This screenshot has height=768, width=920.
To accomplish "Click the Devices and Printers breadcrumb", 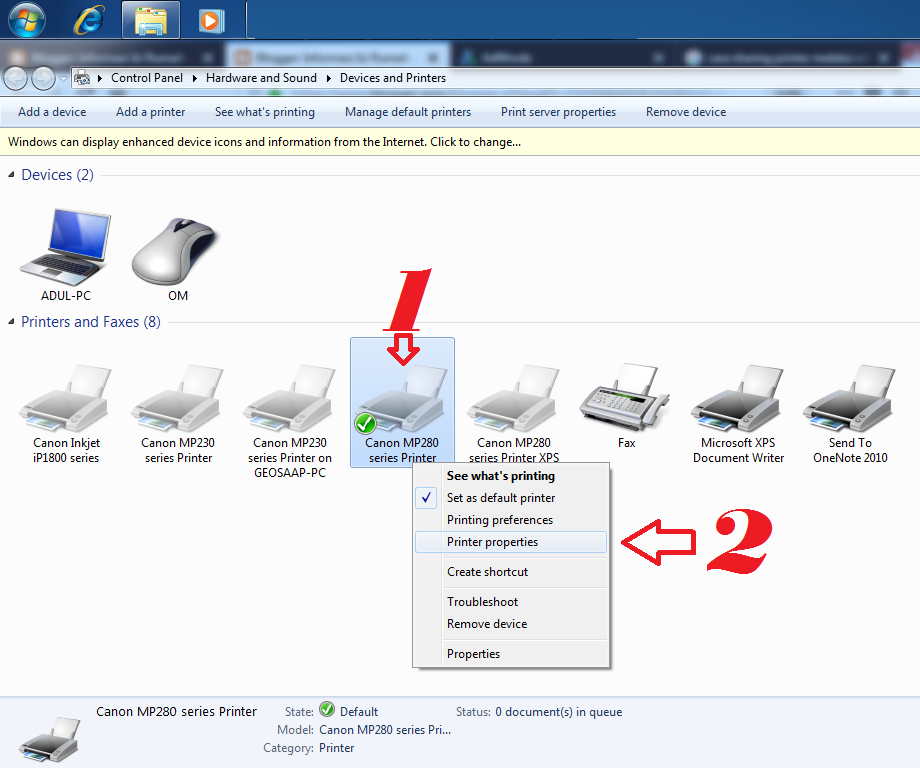I will [x=393, y=78].
